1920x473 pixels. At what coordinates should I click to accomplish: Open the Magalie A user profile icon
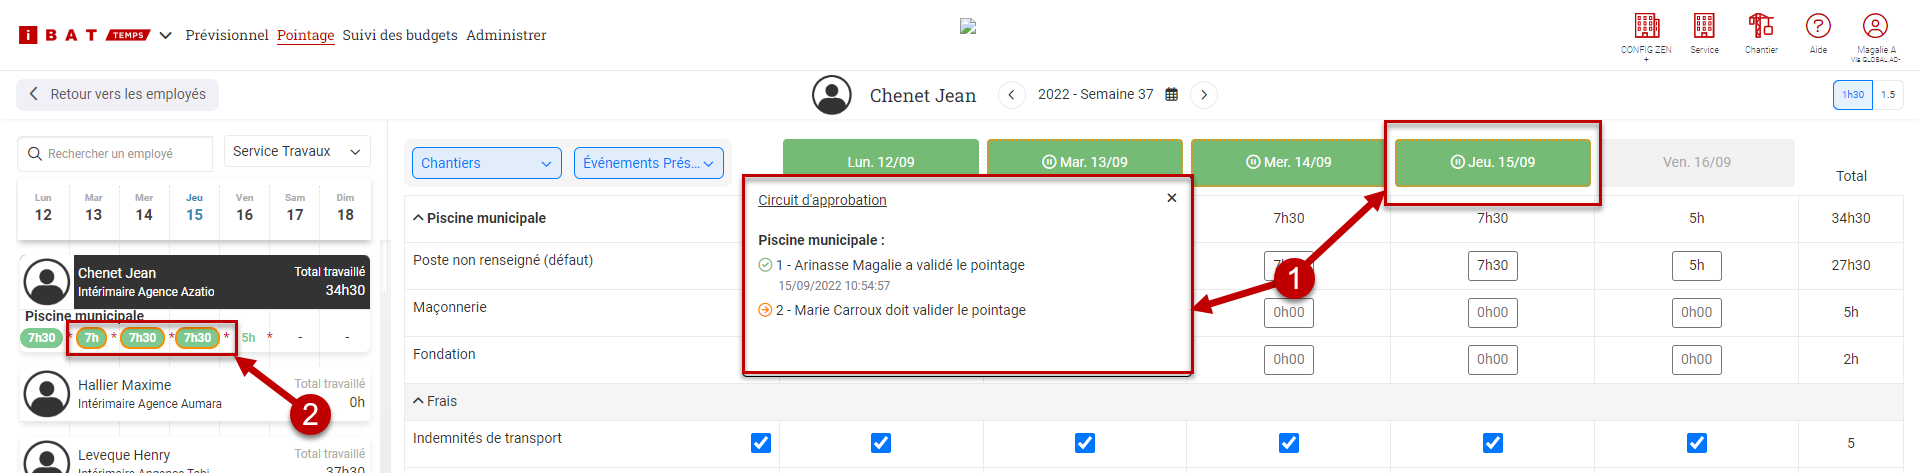1875,26
